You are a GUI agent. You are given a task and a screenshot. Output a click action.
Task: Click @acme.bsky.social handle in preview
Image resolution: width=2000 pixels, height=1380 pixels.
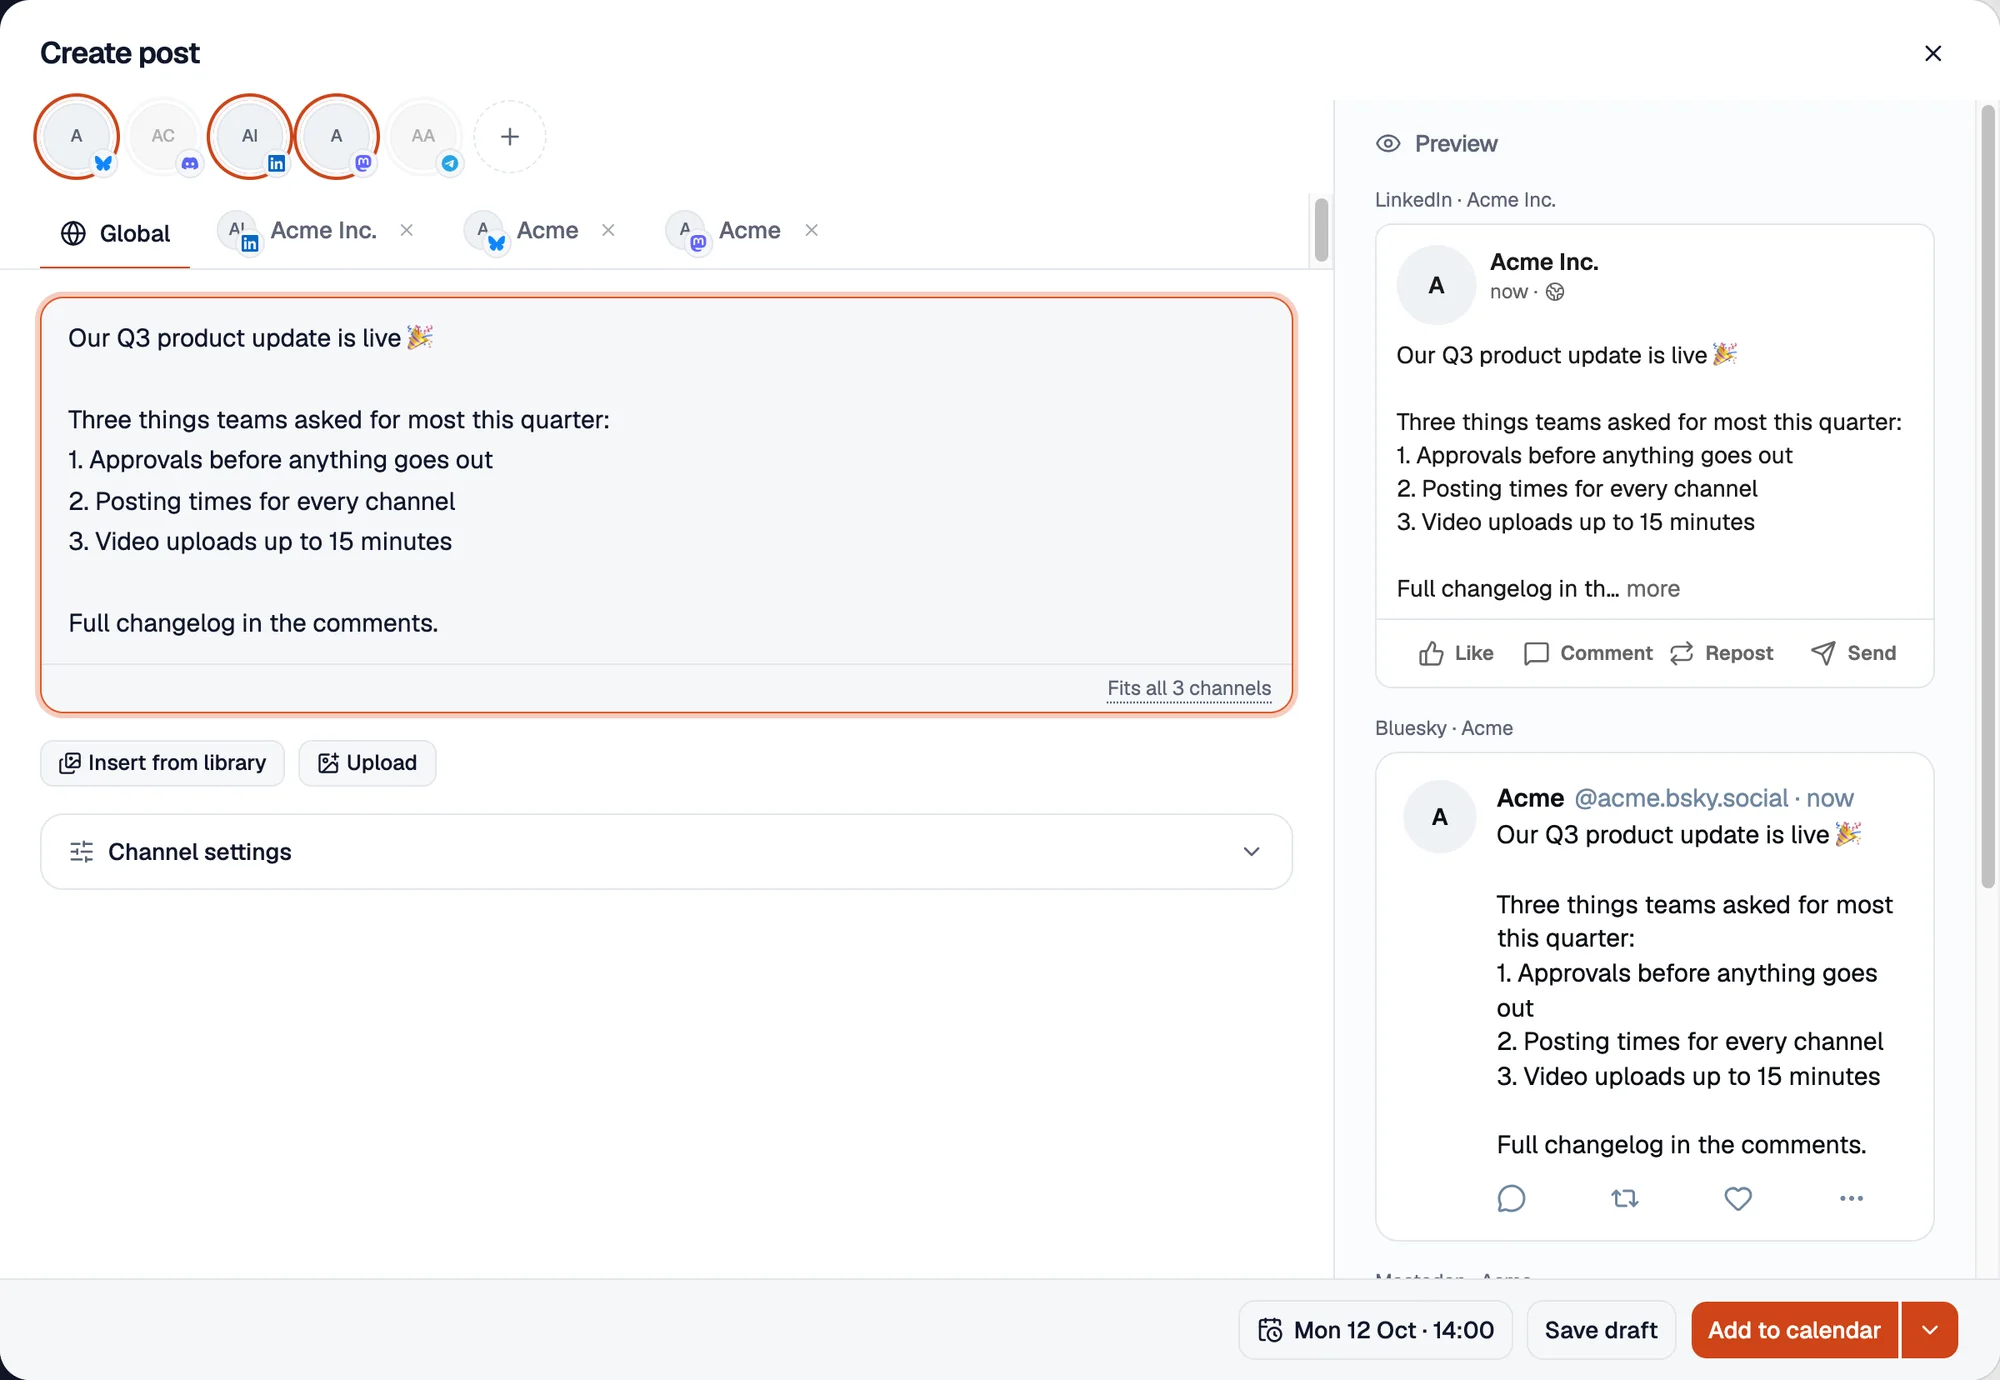tap(1681, 798)
